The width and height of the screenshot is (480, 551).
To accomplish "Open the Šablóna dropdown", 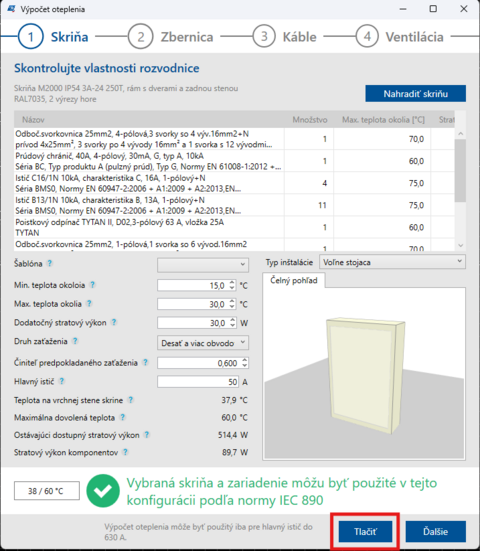I will pyautogui.click(x=203, y=265).
